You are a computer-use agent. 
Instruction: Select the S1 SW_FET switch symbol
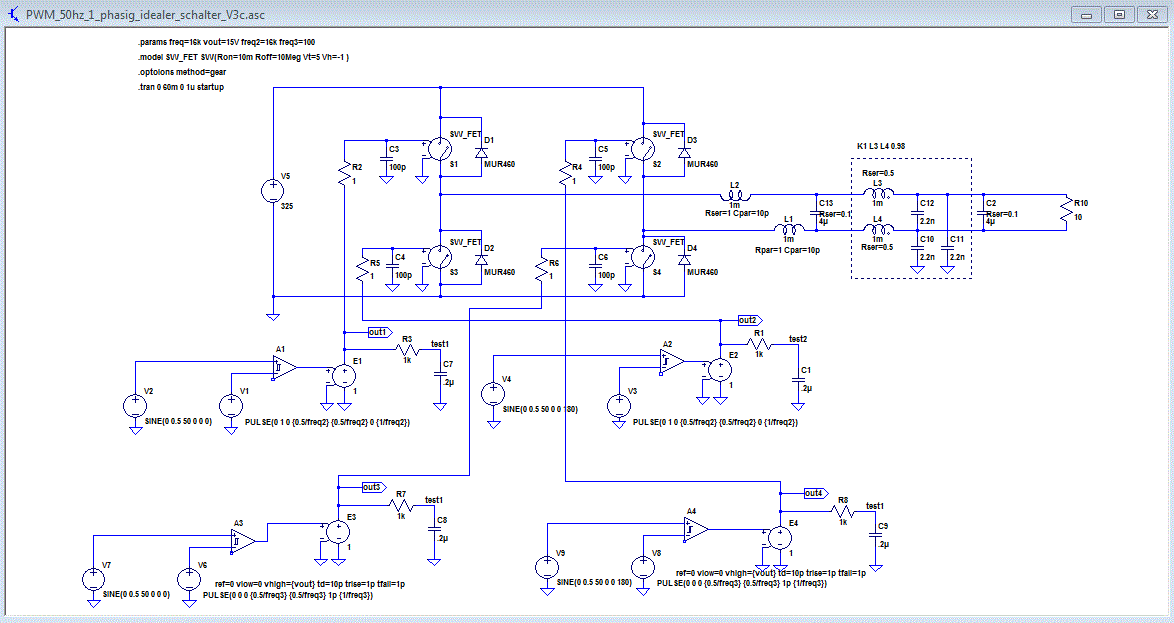tap(439, 149)
